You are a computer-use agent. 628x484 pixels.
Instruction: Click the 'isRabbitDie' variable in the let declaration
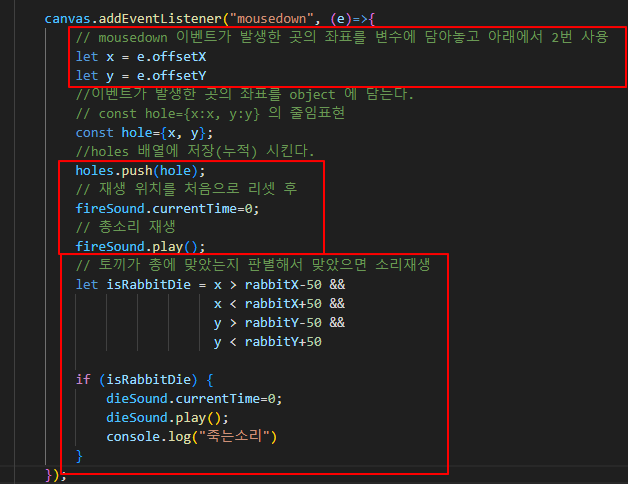click(x=148, y=284)
